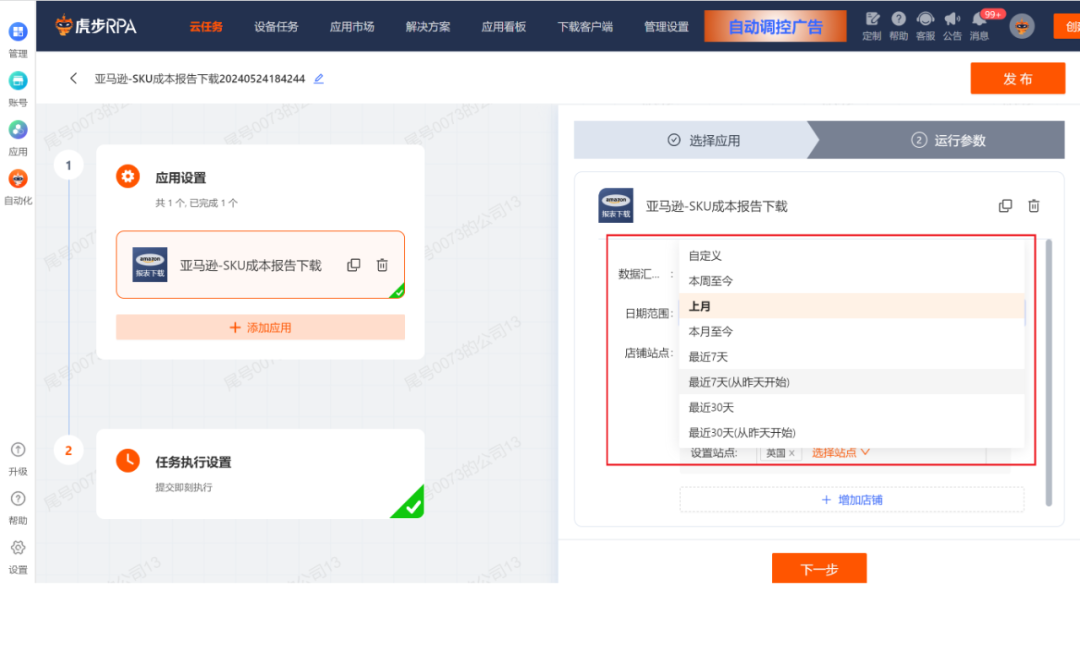1080x671 pixels.
Task: Select the 自定义 option
Action: [851, 256]
